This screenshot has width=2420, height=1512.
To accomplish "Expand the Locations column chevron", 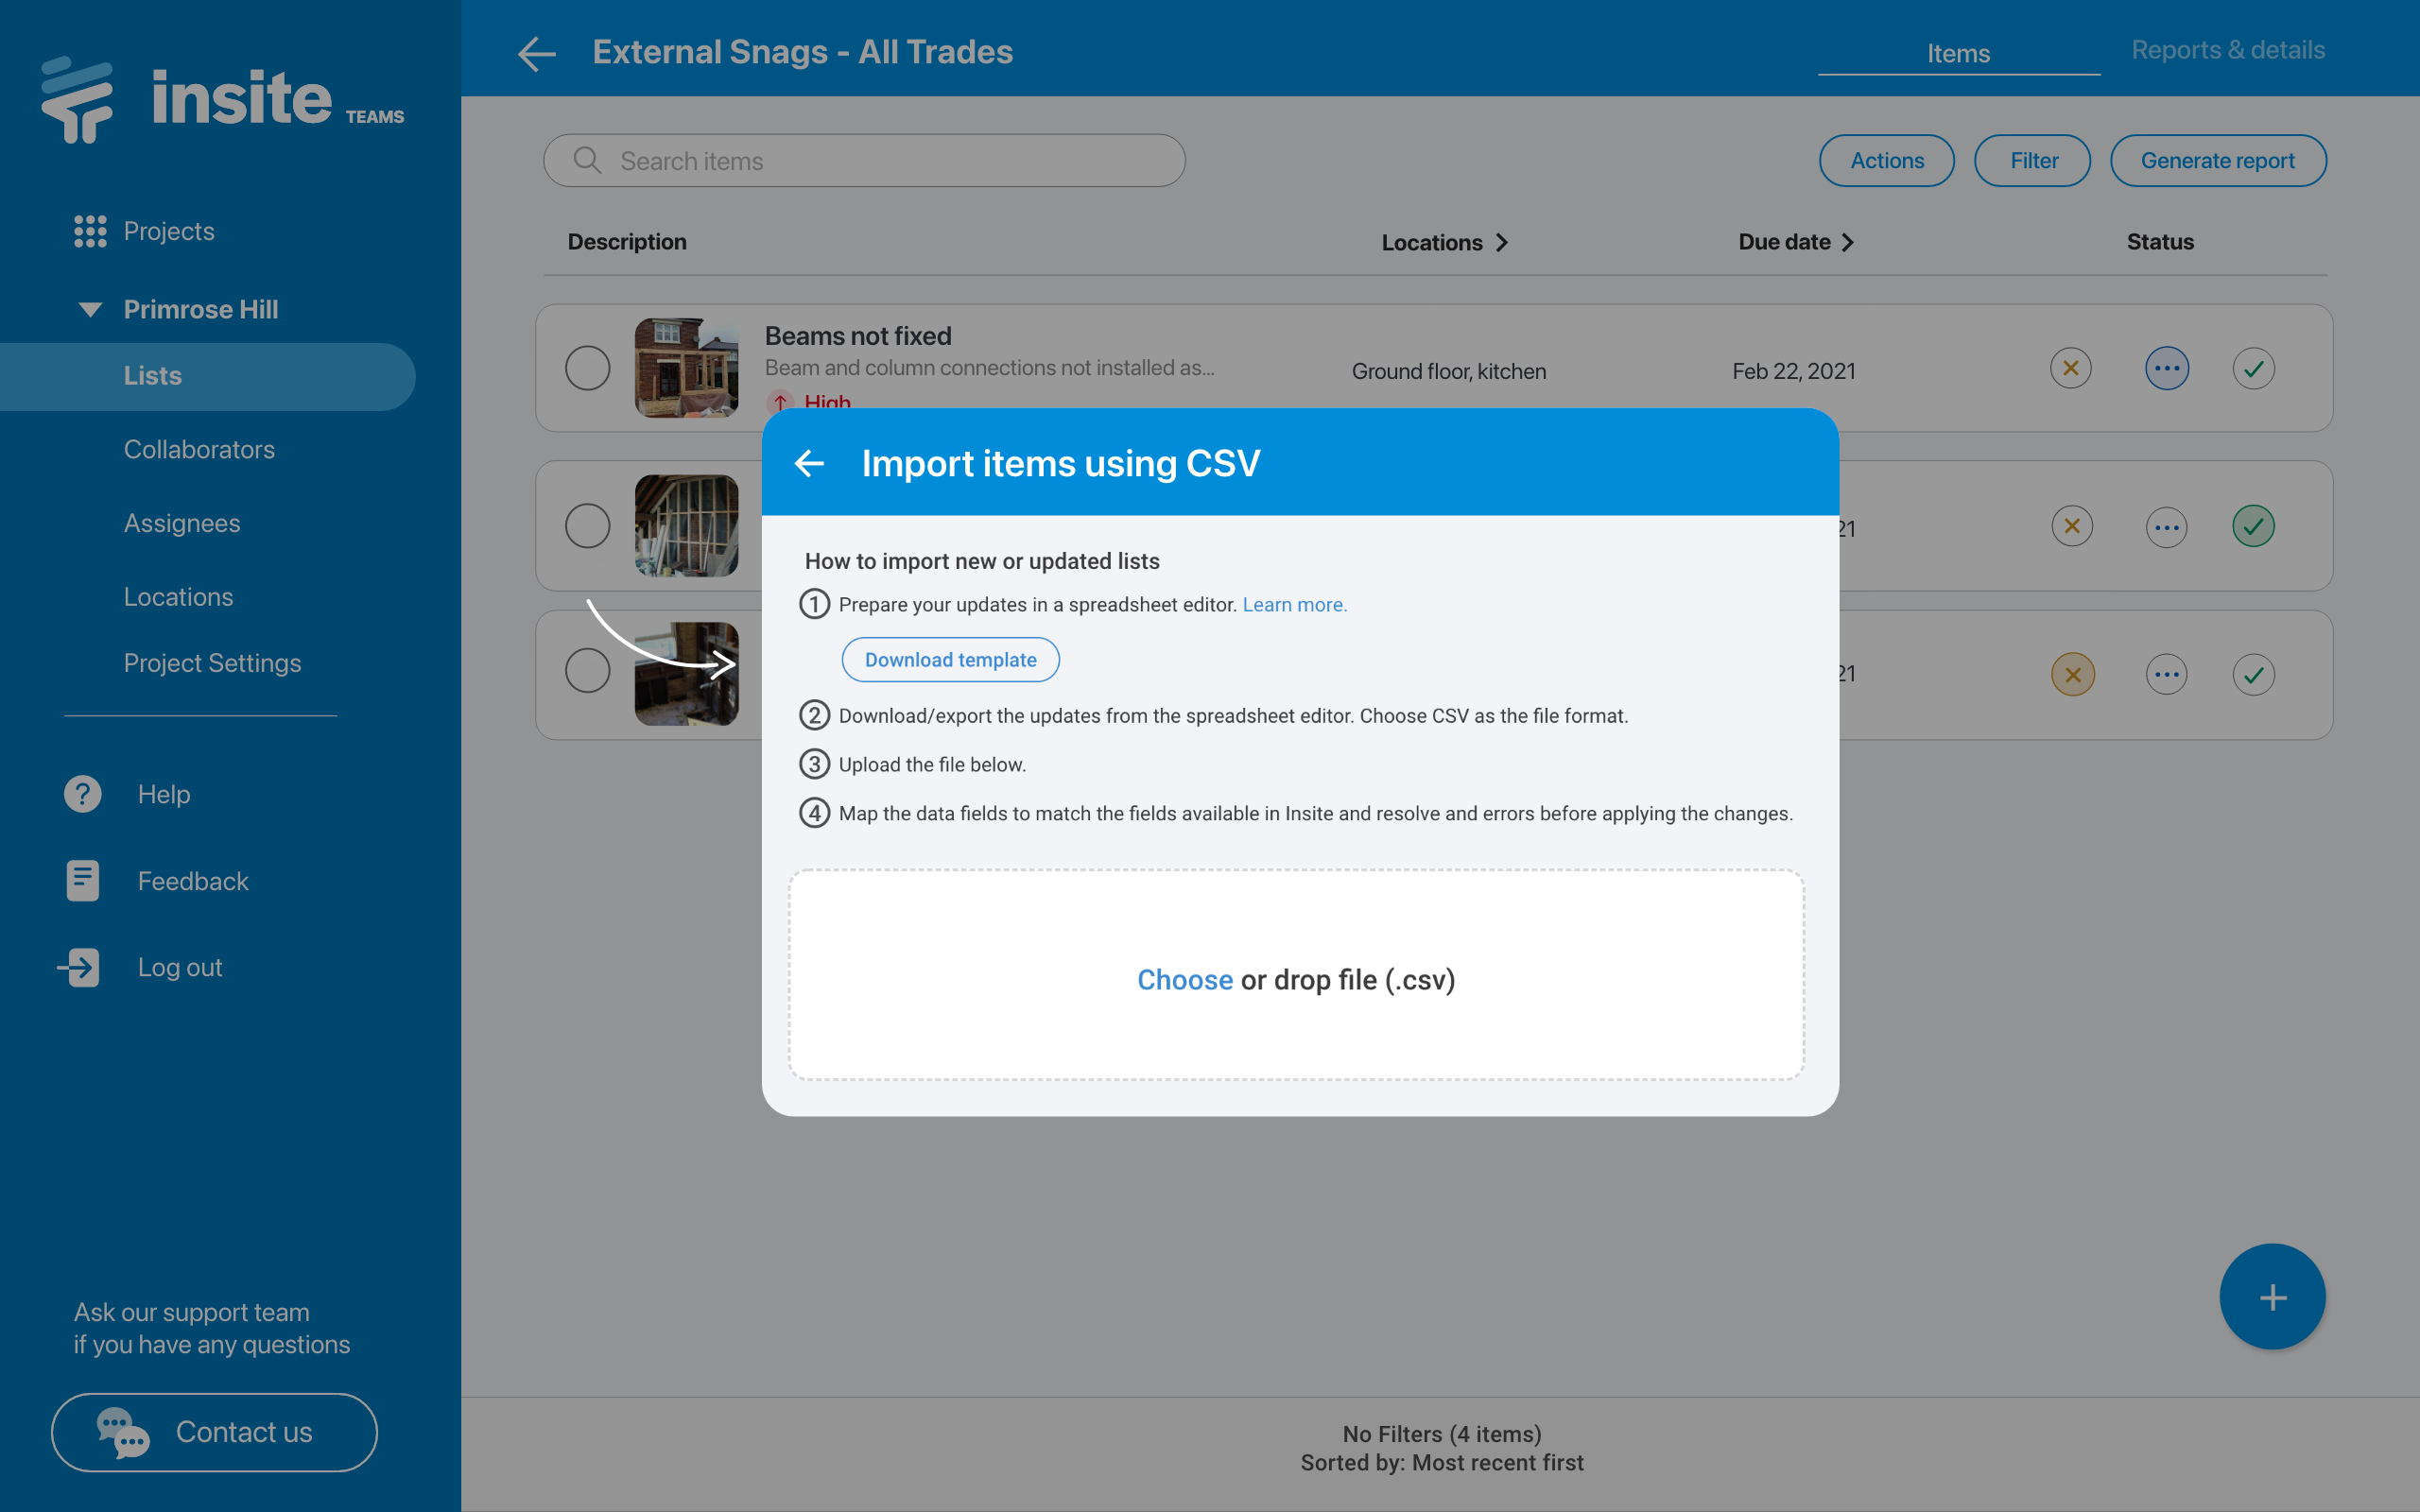I will [x=1501, y=243].
